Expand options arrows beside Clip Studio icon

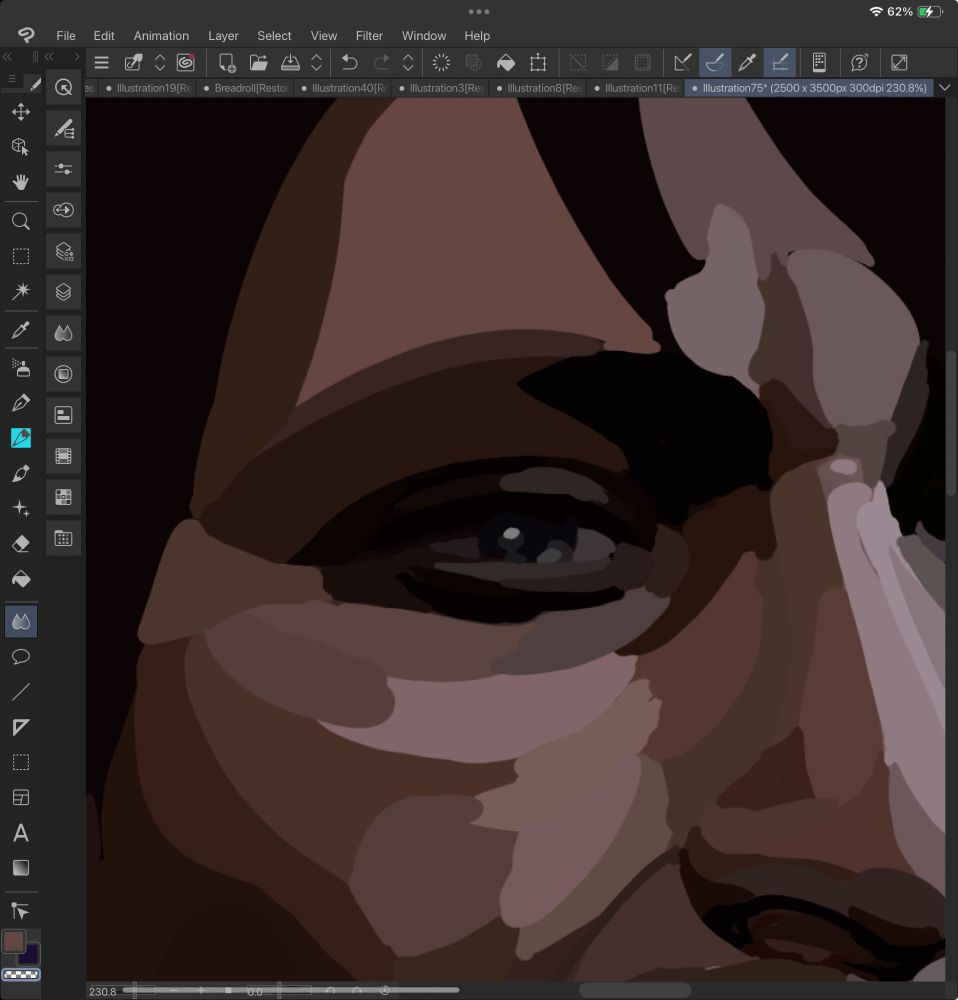click(x=160, y=62)
